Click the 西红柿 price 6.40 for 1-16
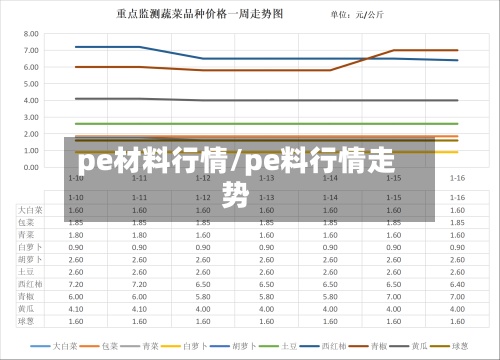This screenshot has width=500, height=360. pyautogui.click(x=457, y=284)
